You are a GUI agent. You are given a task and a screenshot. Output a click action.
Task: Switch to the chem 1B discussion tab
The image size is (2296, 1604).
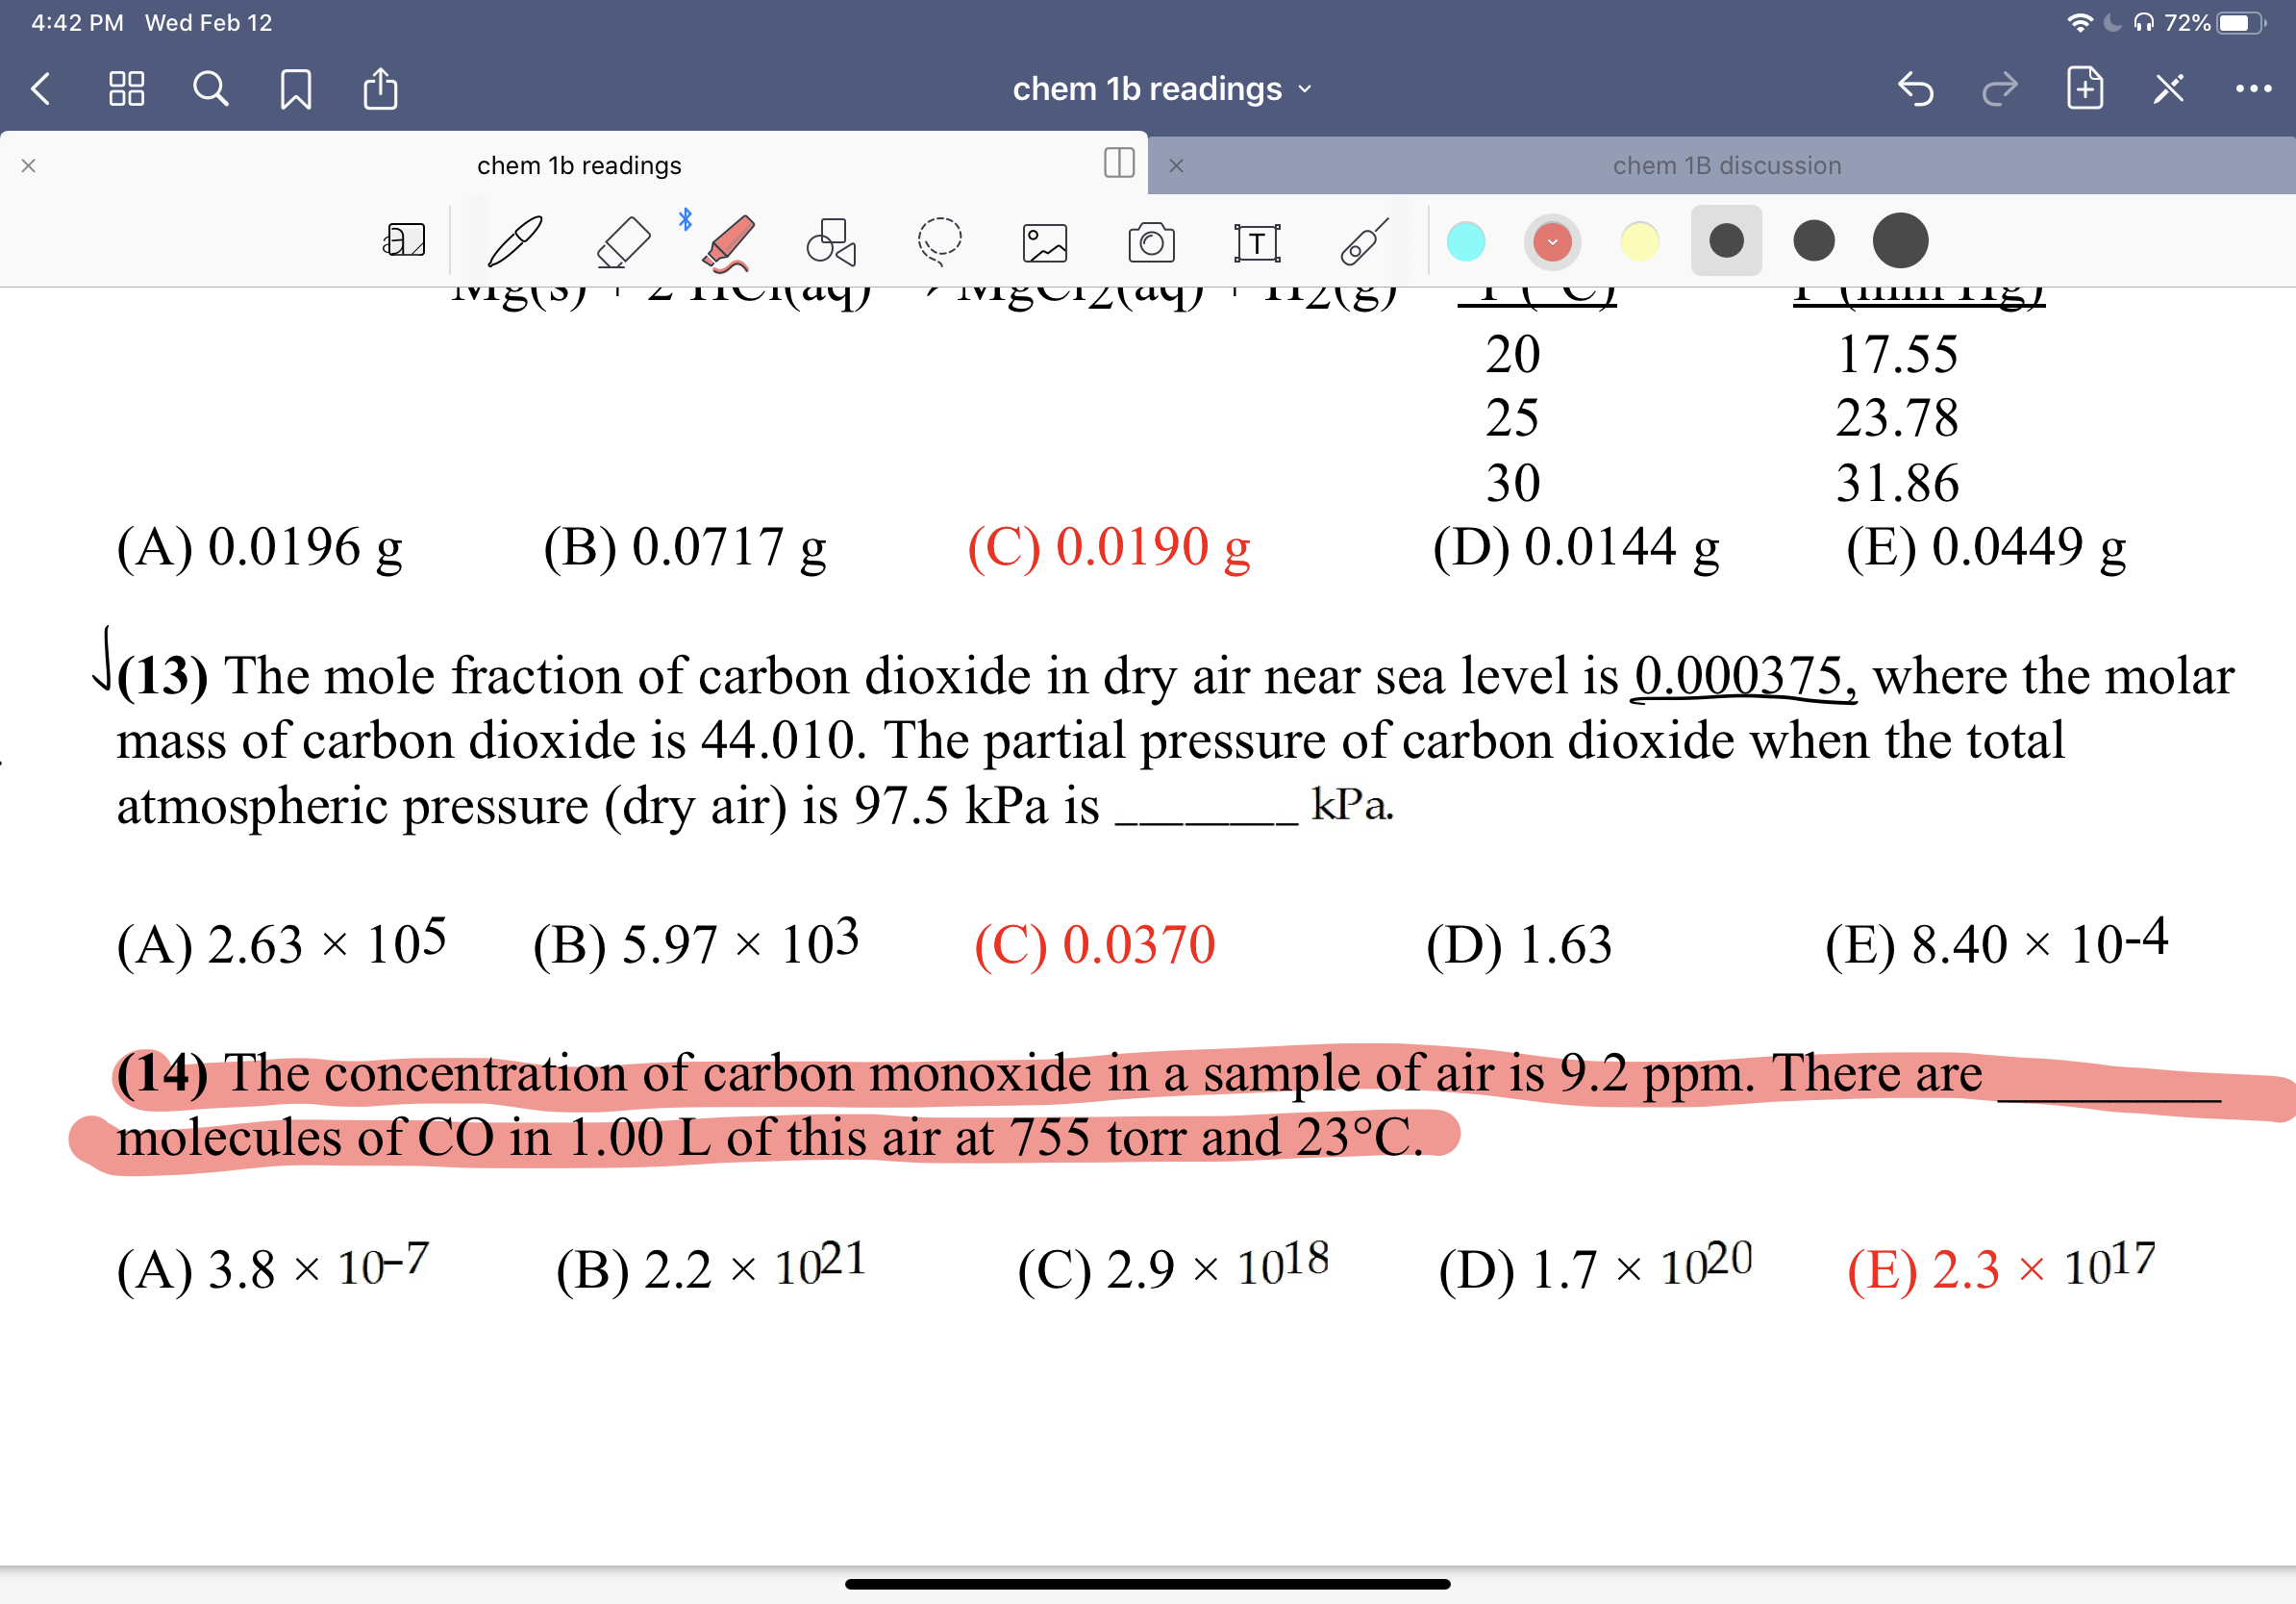pyautogui.click(x=1727, y=165)
